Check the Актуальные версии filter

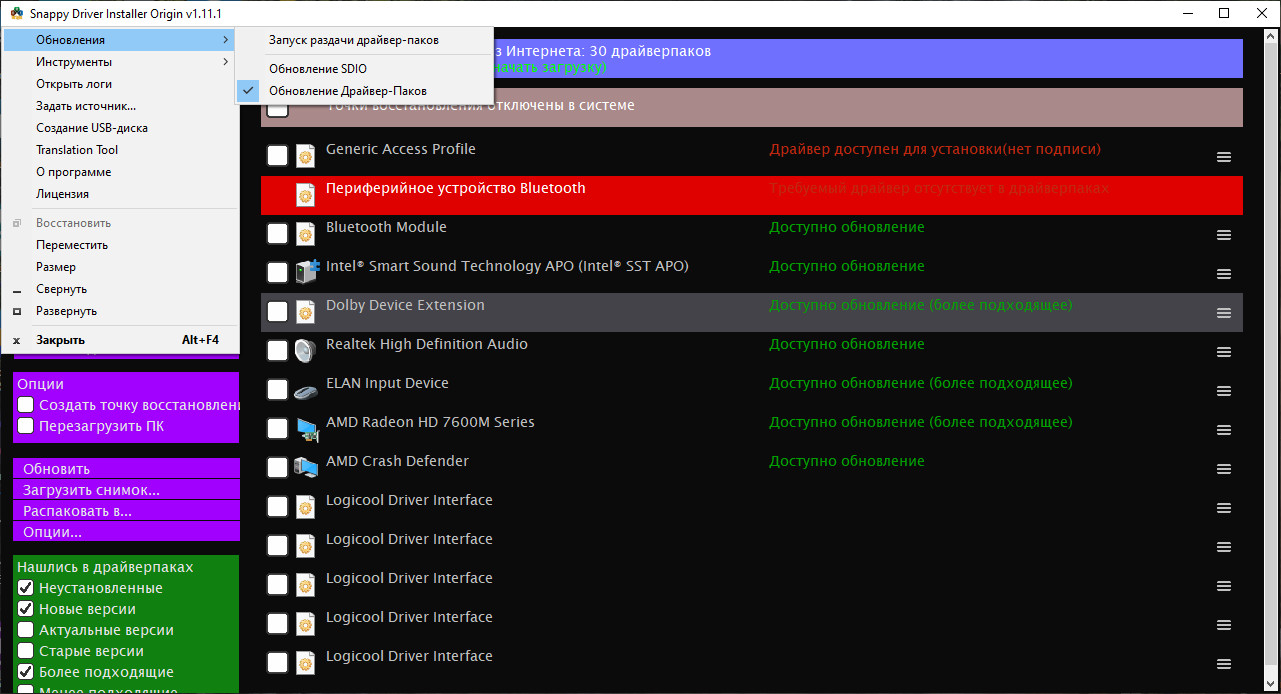26,630
